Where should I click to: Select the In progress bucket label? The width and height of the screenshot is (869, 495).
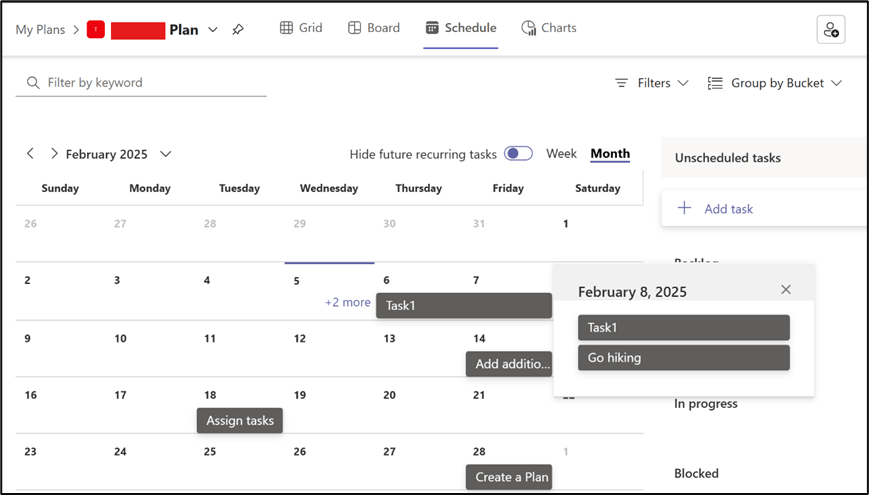click(x=706, y=404)
